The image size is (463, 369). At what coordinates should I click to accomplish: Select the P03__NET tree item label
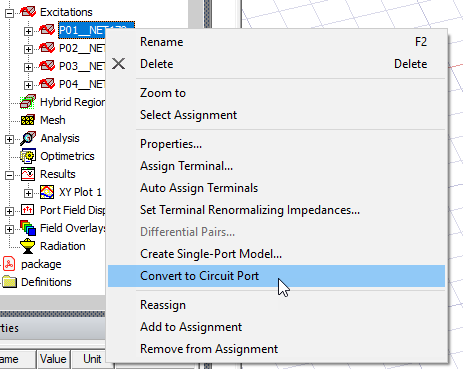[x=82, y=66]
